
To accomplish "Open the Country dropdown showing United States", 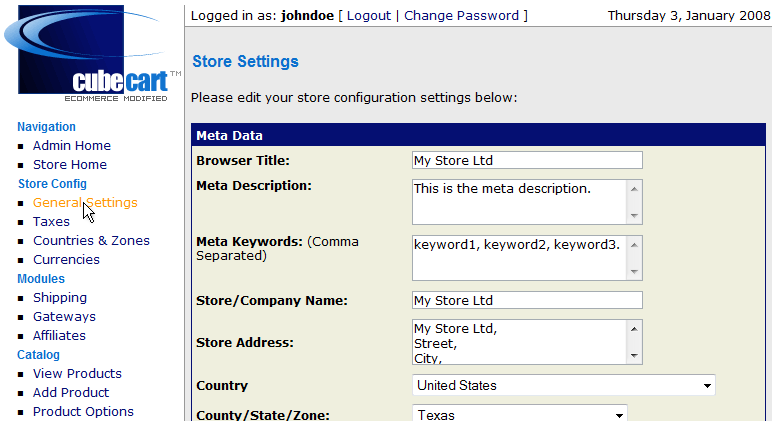I will coord(564,385).
